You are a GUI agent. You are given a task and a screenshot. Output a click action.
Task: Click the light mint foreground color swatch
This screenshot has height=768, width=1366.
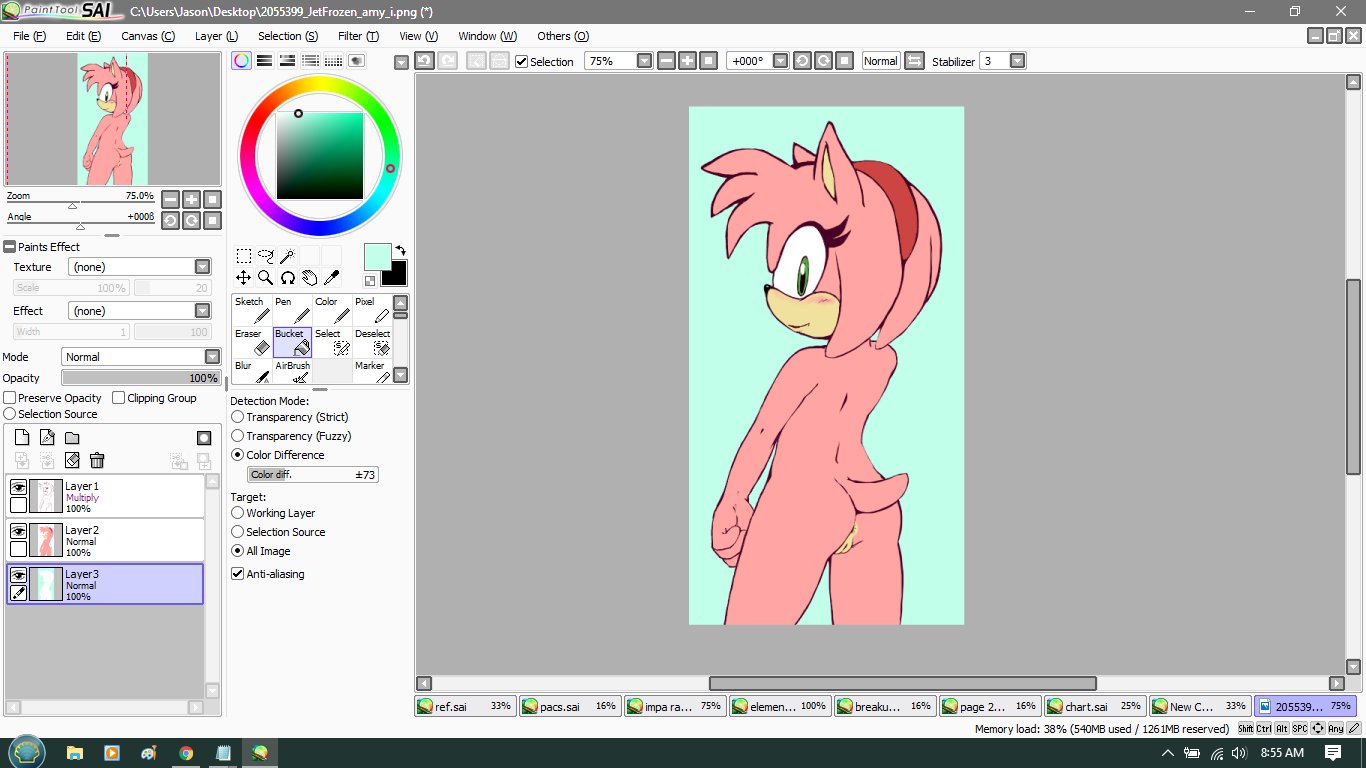[376, 256]
